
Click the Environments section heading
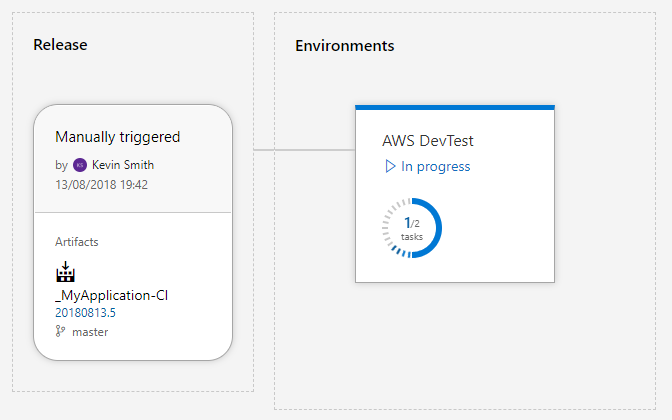344,46
